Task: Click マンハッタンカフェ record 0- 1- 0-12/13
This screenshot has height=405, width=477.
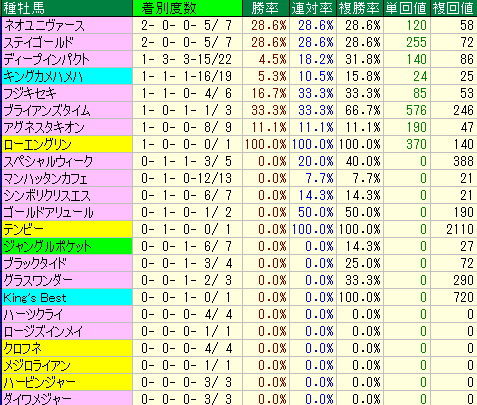Action: (186, 179)
